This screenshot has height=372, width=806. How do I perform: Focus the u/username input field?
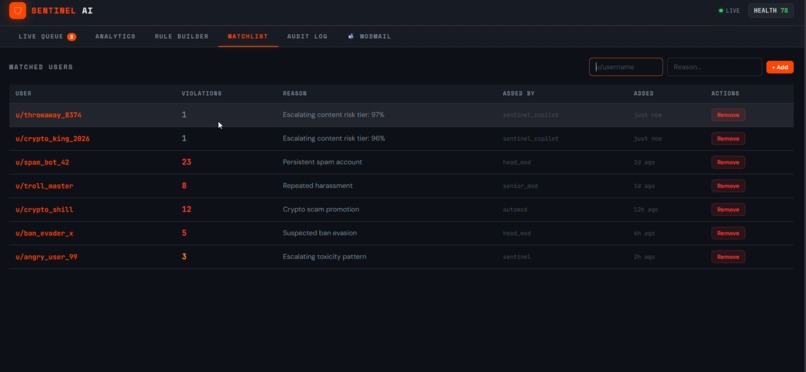point(626,67)
